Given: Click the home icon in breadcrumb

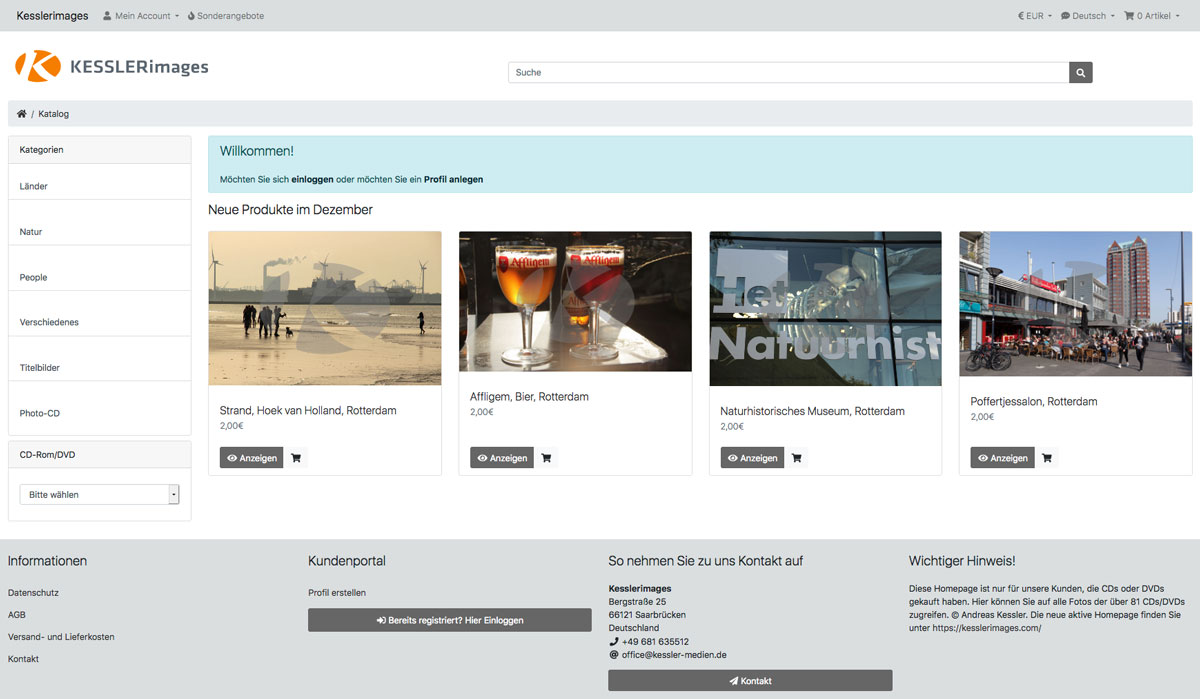Looking at the screenshot, I should pos(22,114).
